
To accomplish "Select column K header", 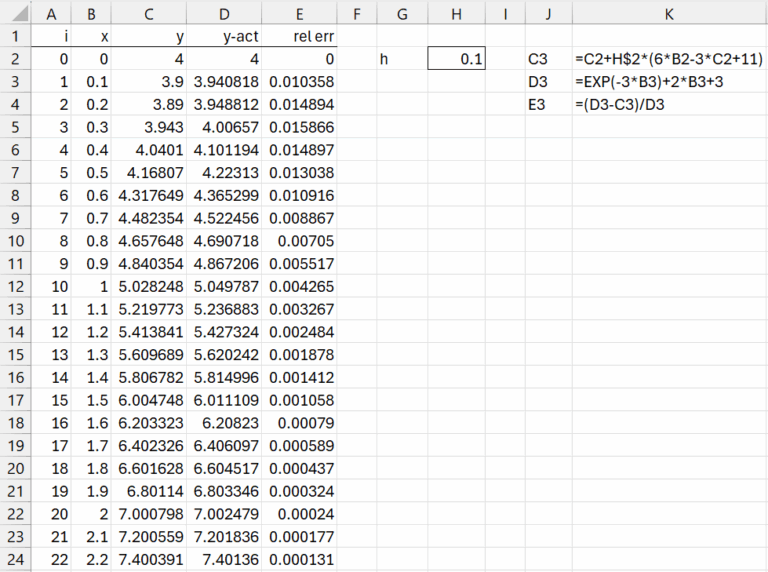I will pyautogui.click(x=668, y=14).
